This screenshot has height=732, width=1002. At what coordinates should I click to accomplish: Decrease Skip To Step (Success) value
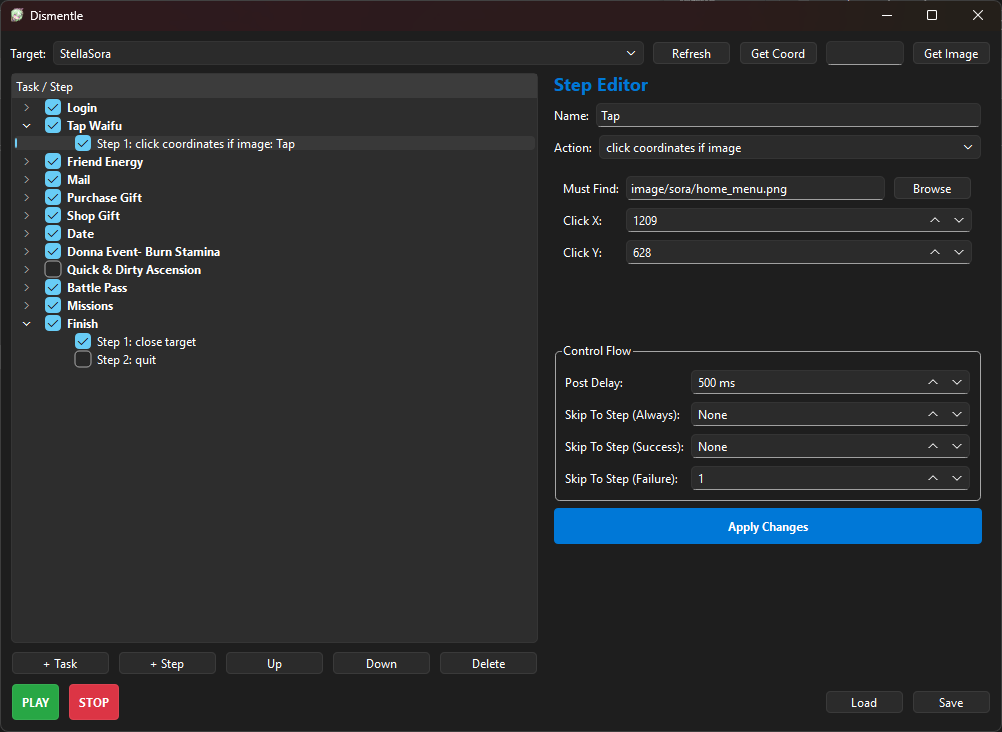[x=957, y=446]
